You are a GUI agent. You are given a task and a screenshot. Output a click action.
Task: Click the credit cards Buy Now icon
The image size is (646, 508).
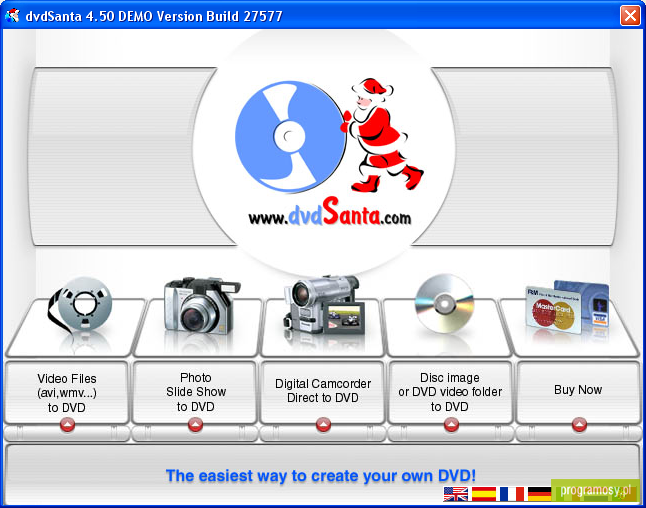(x=567, y=307)
